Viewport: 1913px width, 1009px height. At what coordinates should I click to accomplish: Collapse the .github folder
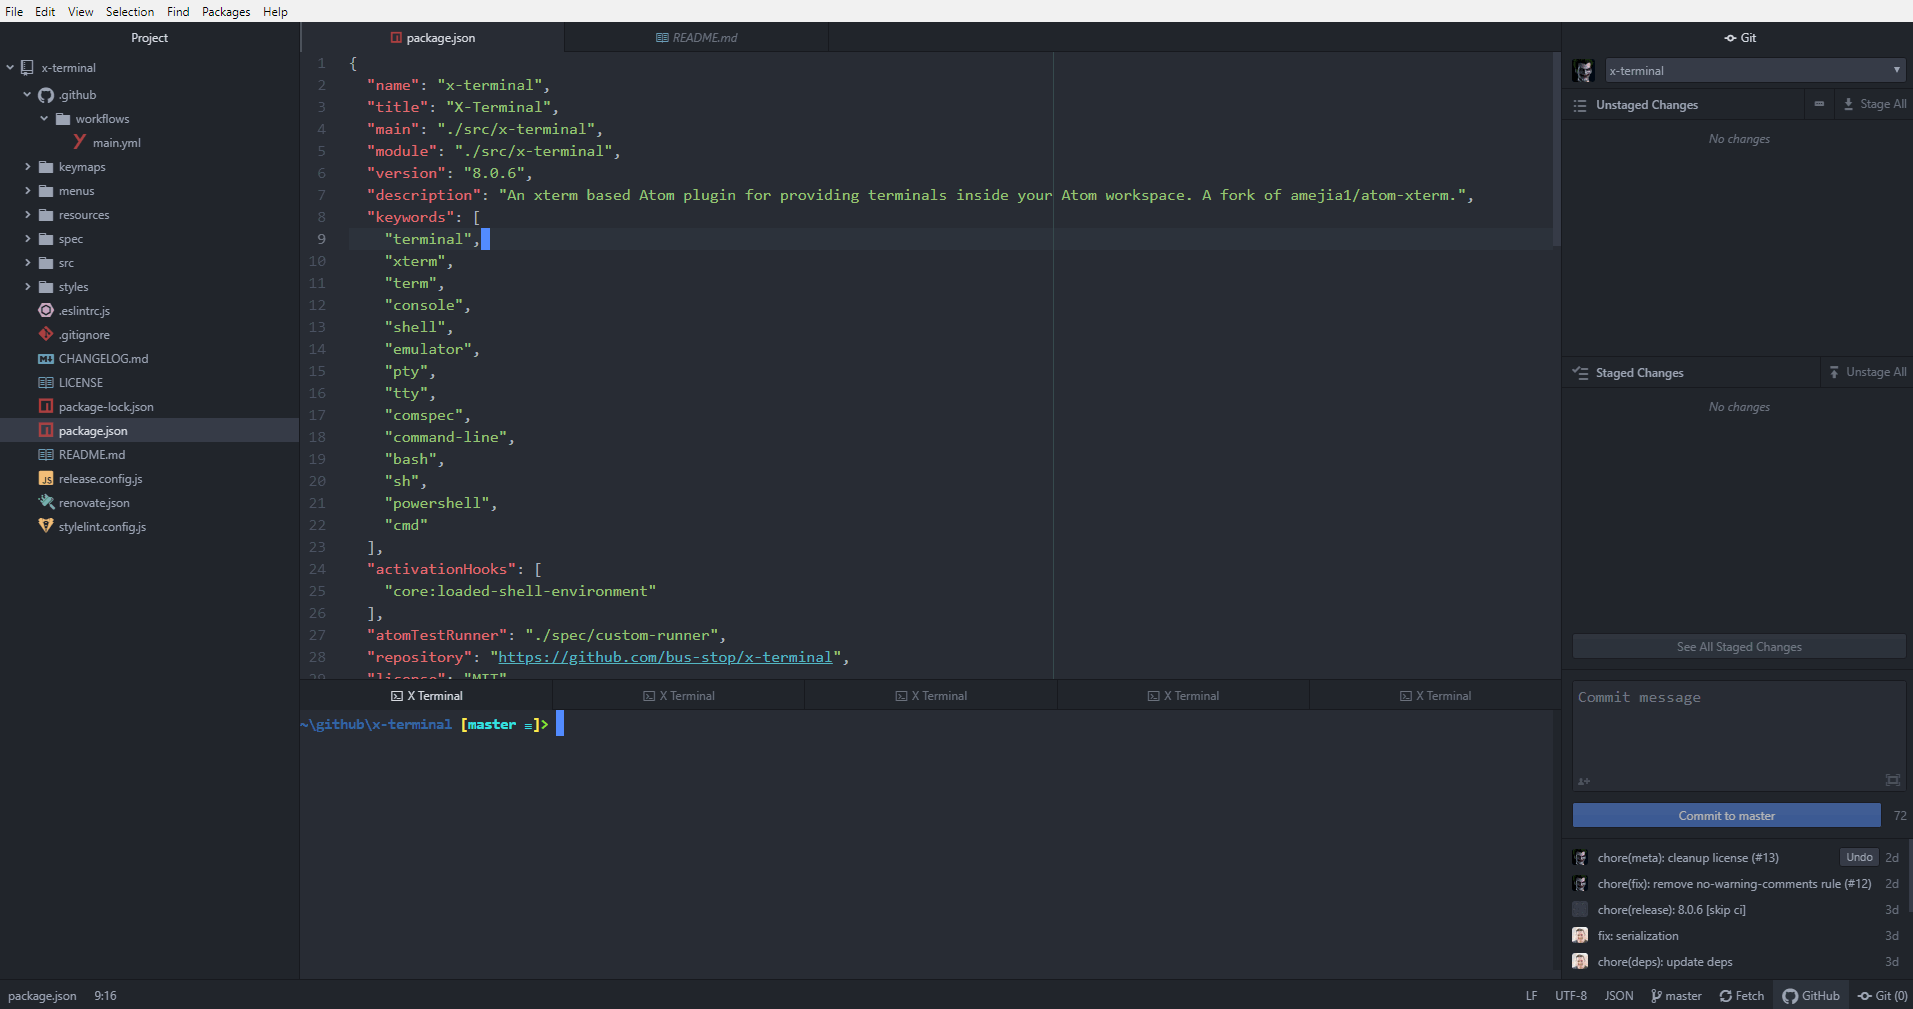click(x=27, y=95)
